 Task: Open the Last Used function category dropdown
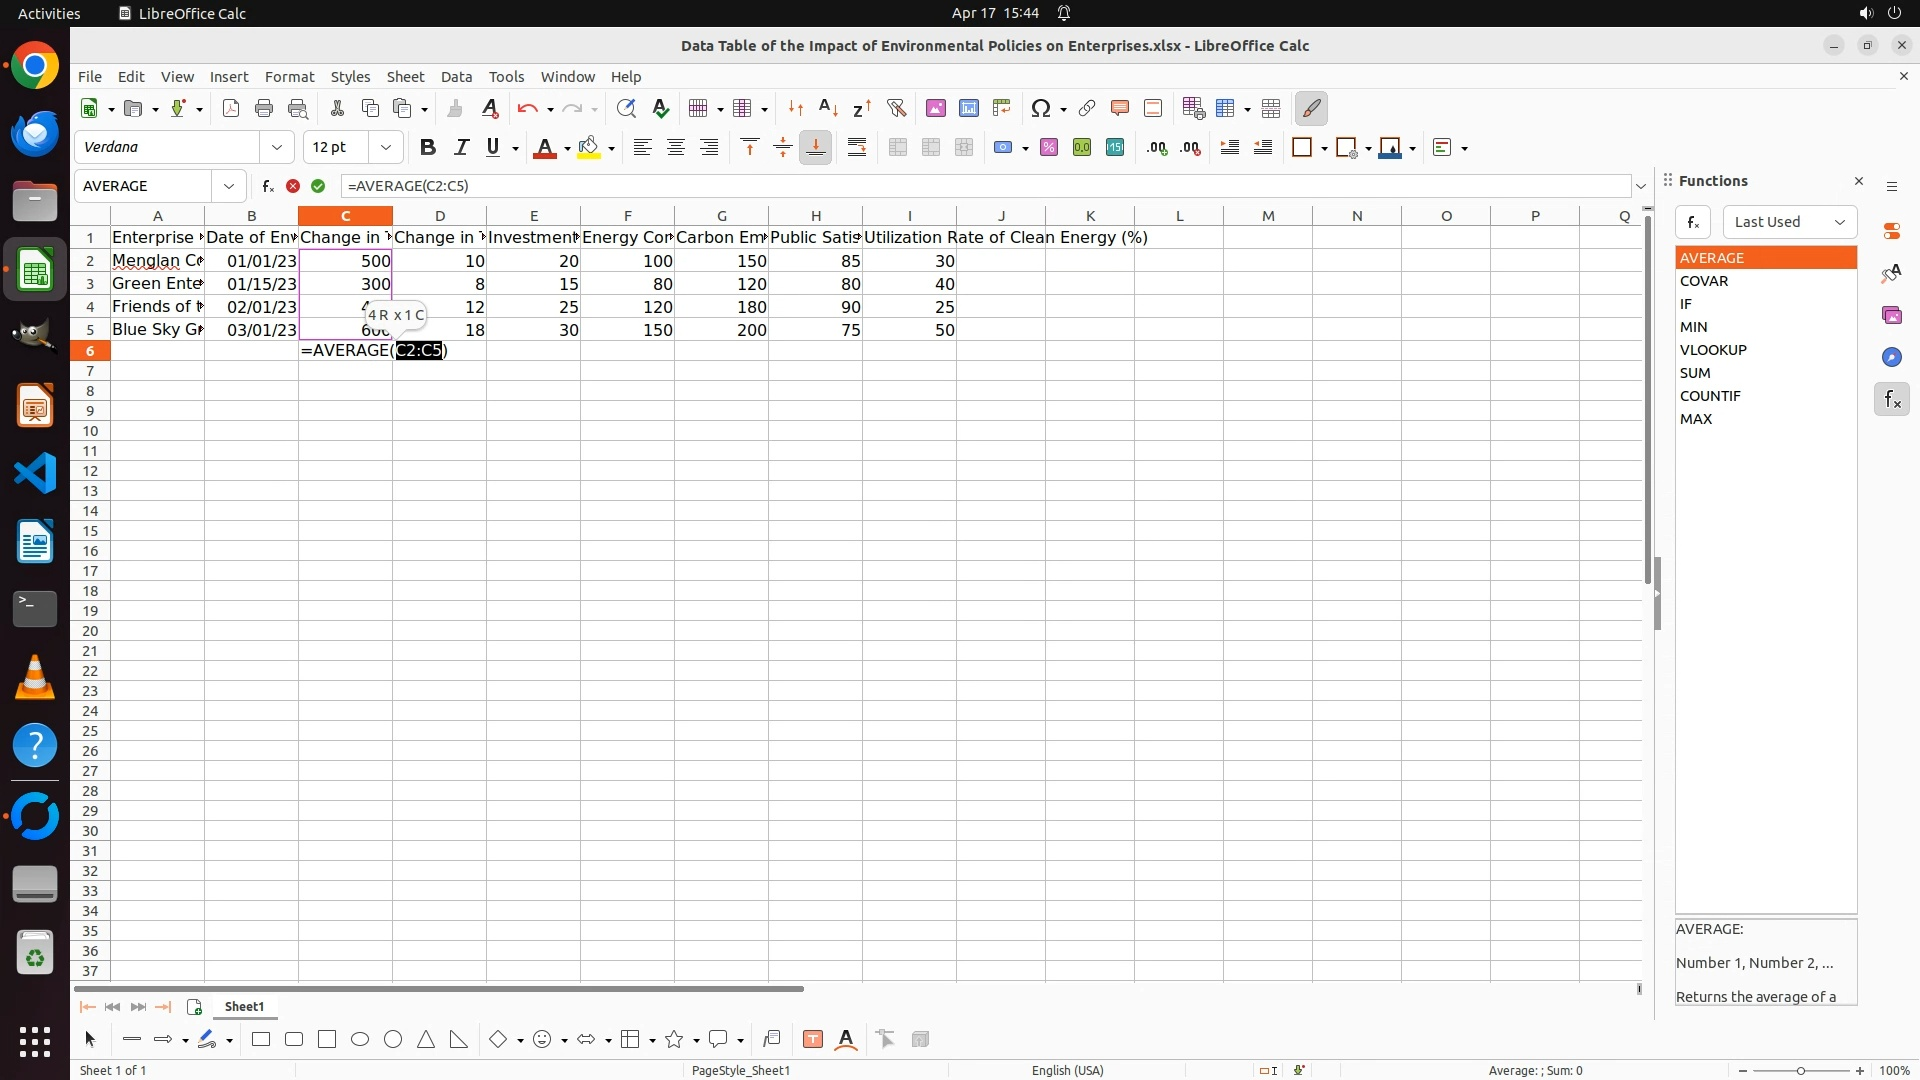coord(1789,222)
